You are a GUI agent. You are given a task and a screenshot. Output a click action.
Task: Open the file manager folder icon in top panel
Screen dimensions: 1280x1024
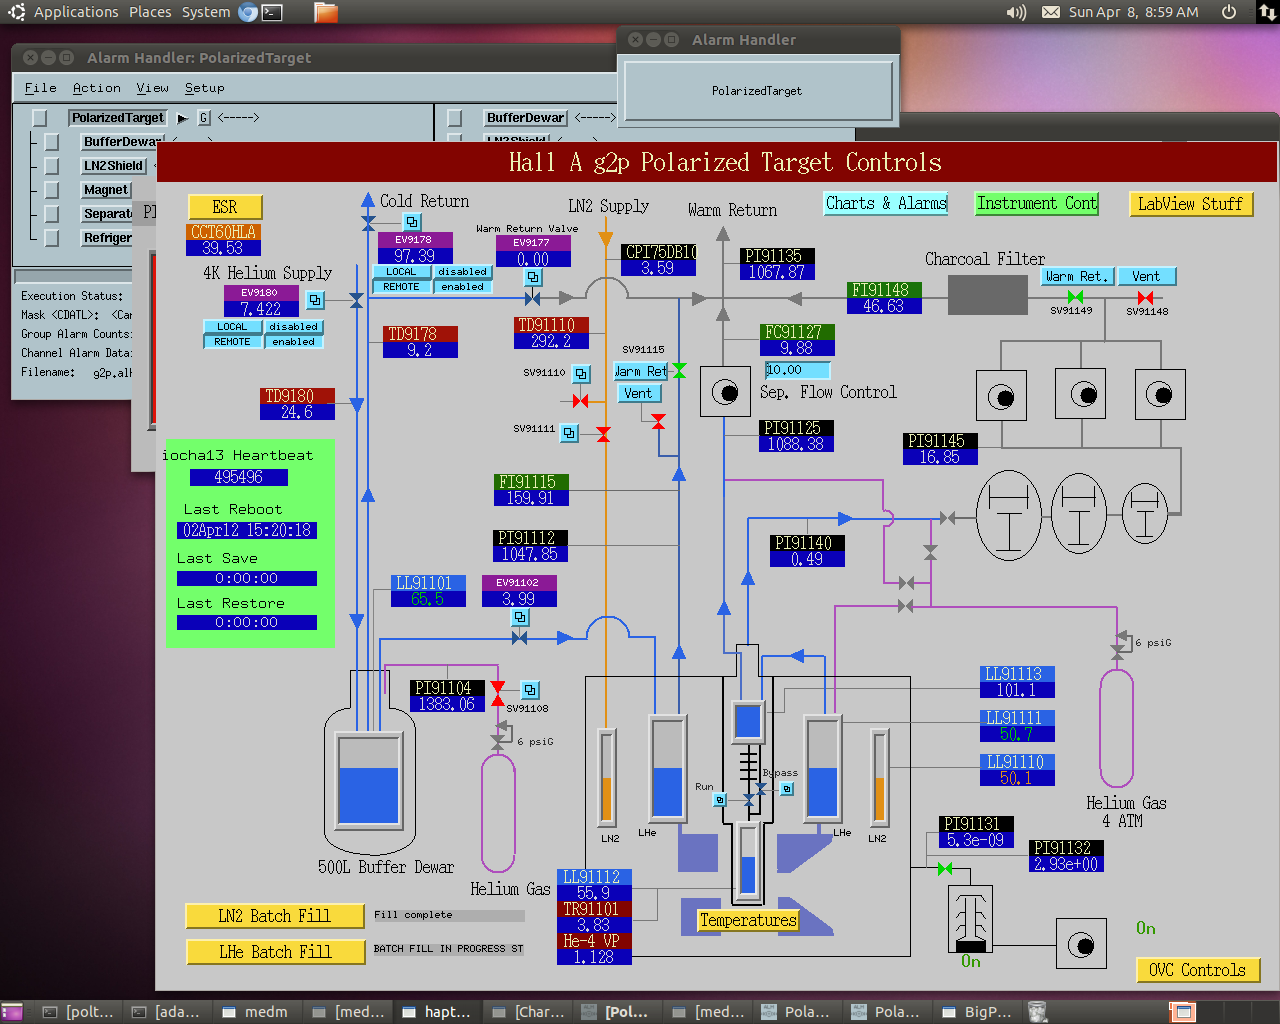click(x=325, y=12)
